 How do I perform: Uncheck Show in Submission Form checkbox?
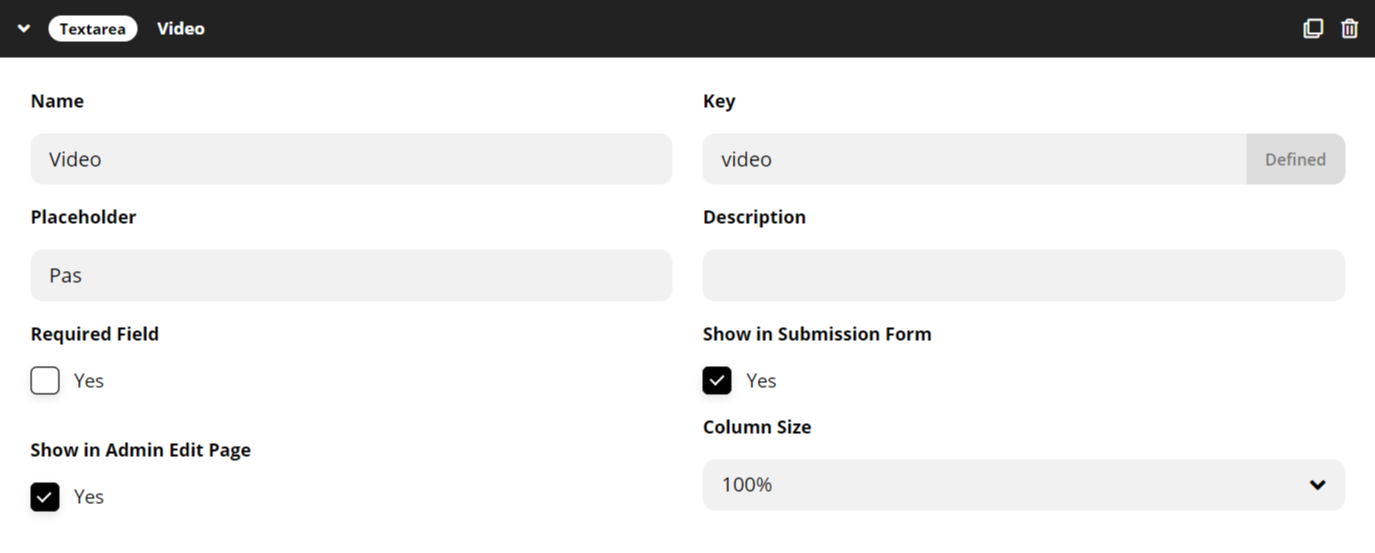717,381
